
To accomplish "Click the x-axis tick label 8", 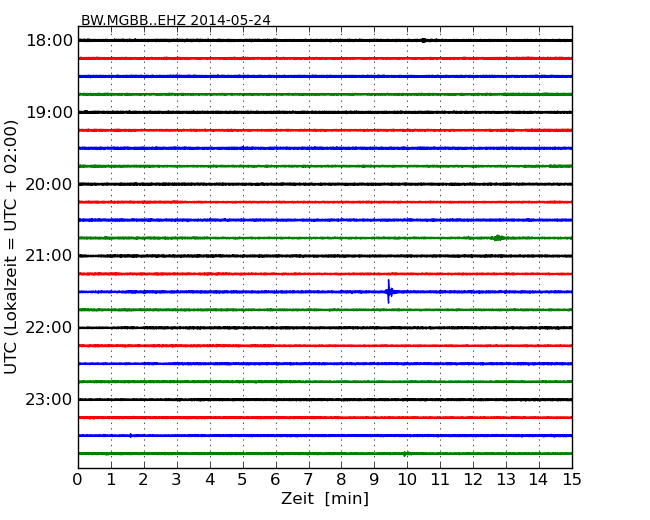I will pyautogui.click(x=341, y=480).
